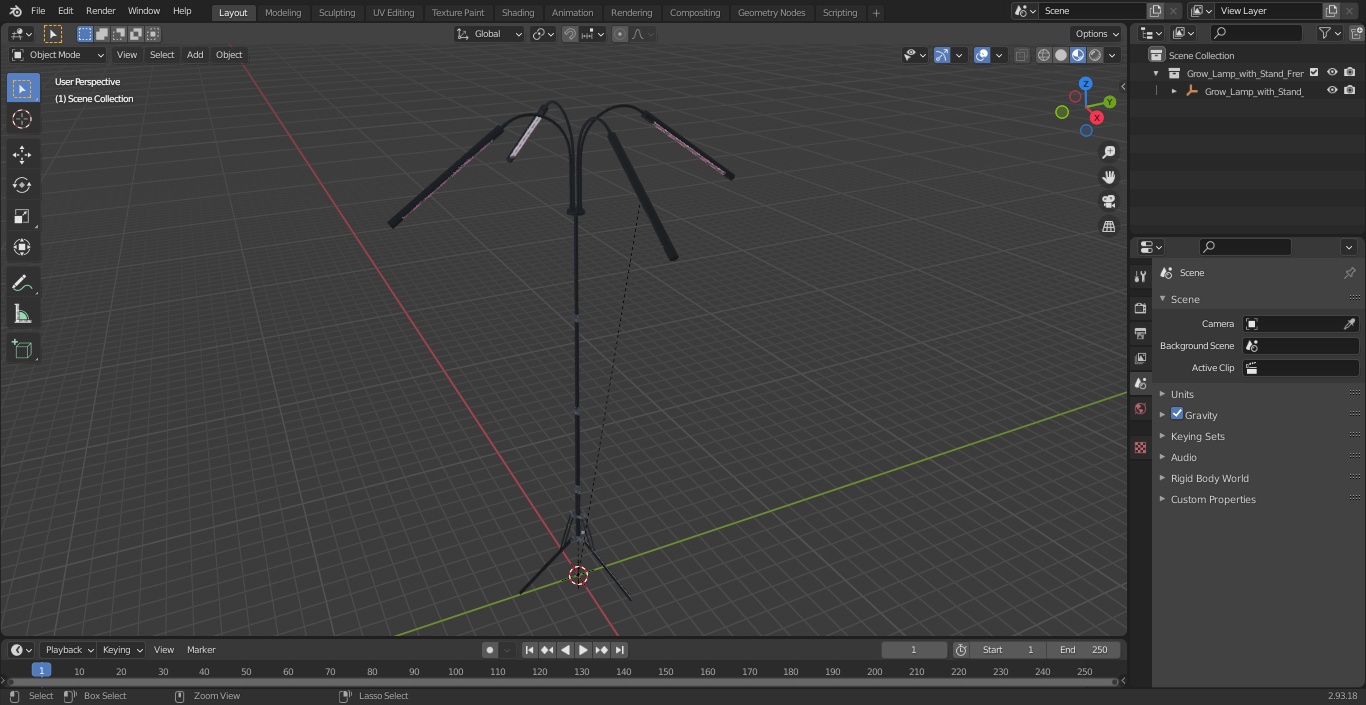The height and width of the screenshot is (705, 1366).
Task: Toggle show gizmo button
Action: tap(942, 55)
